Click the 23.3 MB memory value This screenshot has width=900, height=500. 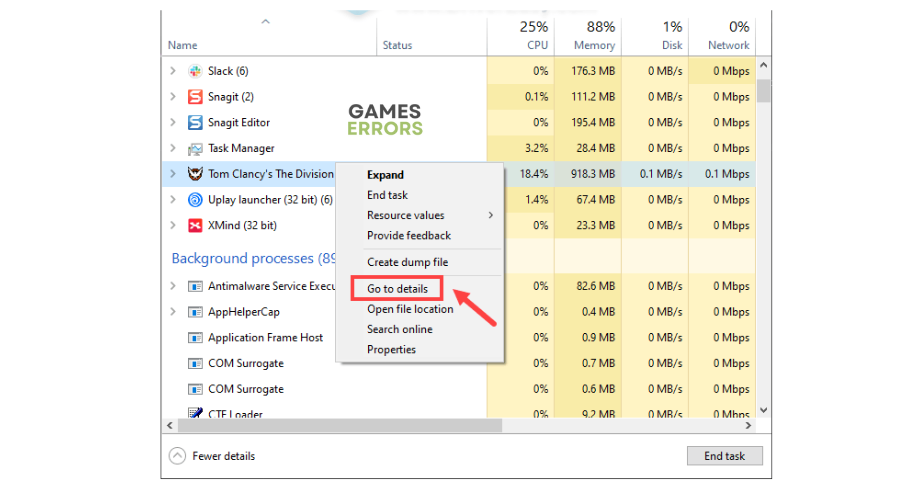click(x=595, y=226)
